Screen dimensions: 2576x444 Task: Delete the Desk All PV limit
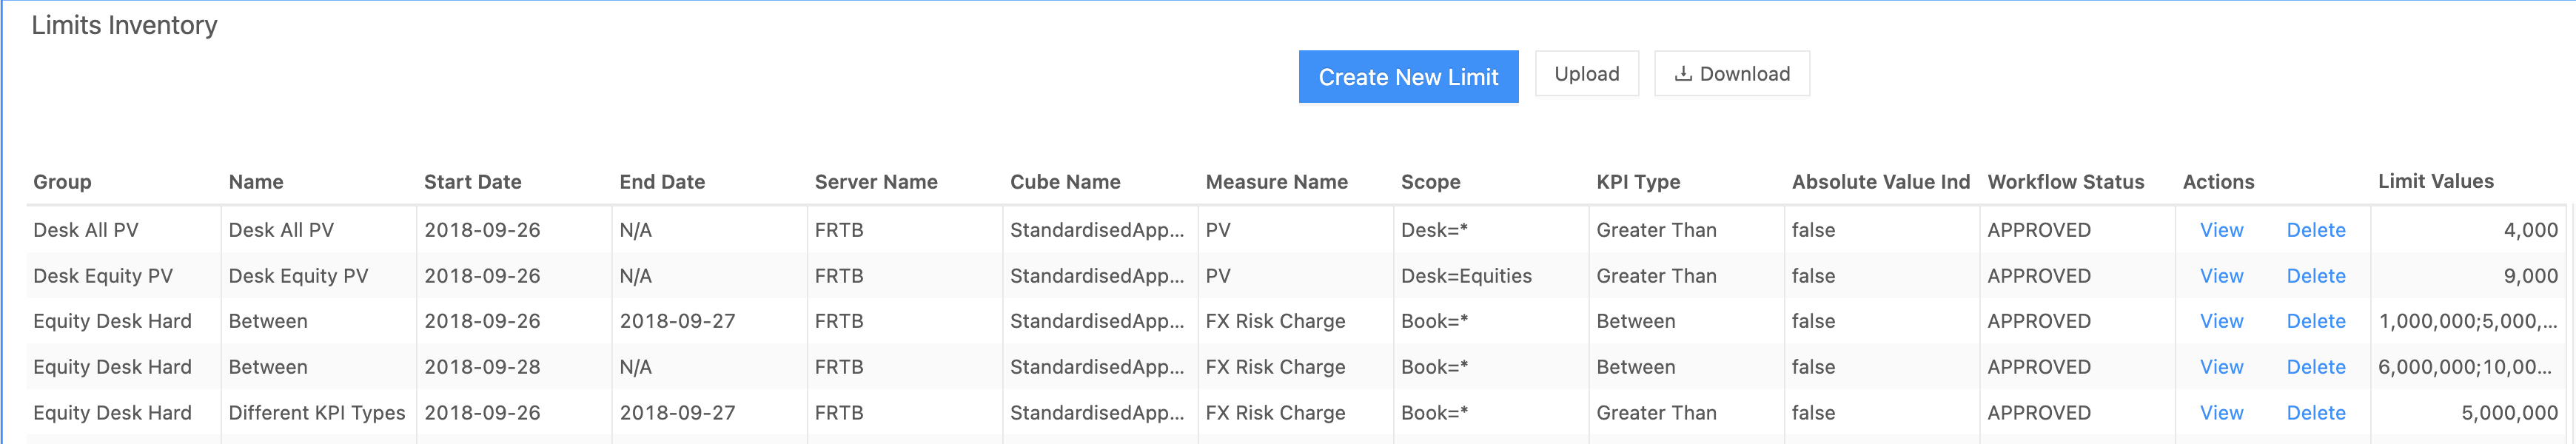pyautogui.click(x=2316, y=230)
